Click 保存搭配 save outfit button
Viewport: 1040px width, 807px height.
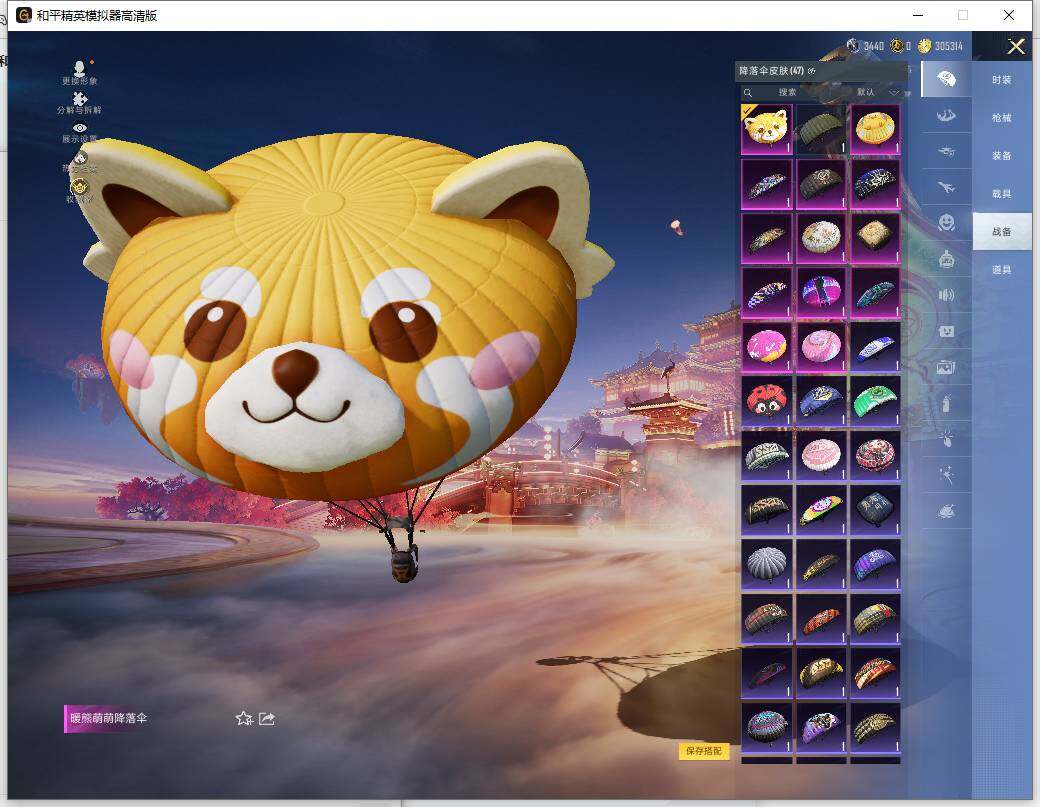[704, 751]
